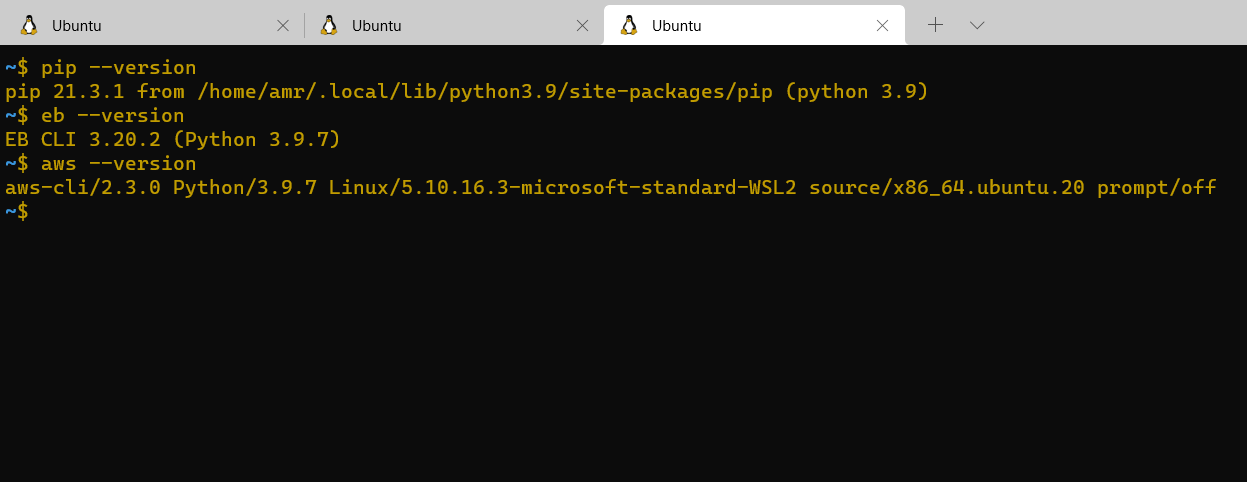Click the 'pip --version' command line
1247x482 pixels.
click(x=101, y=68)
